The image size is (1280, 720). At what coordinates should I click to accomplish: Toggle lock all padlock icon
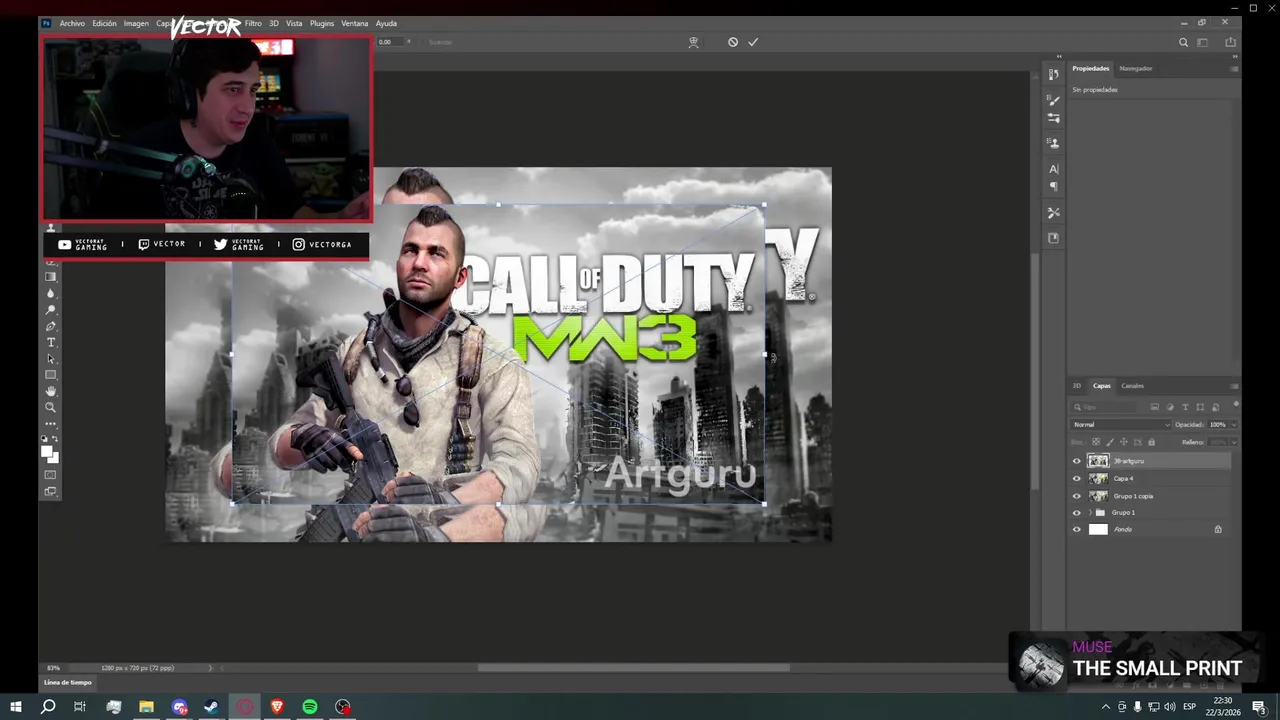point(1151,442)
